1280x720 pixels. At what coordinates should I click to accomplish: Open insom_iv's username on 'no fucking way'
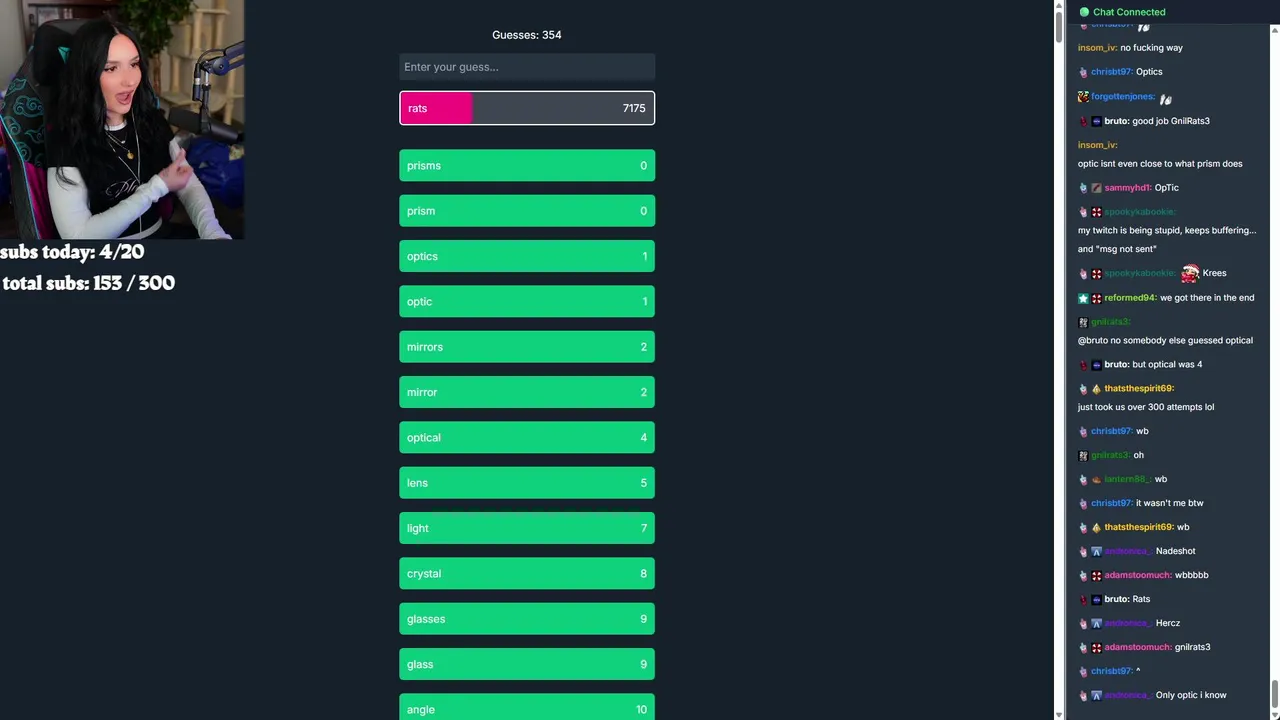[x=1097, y=48]
